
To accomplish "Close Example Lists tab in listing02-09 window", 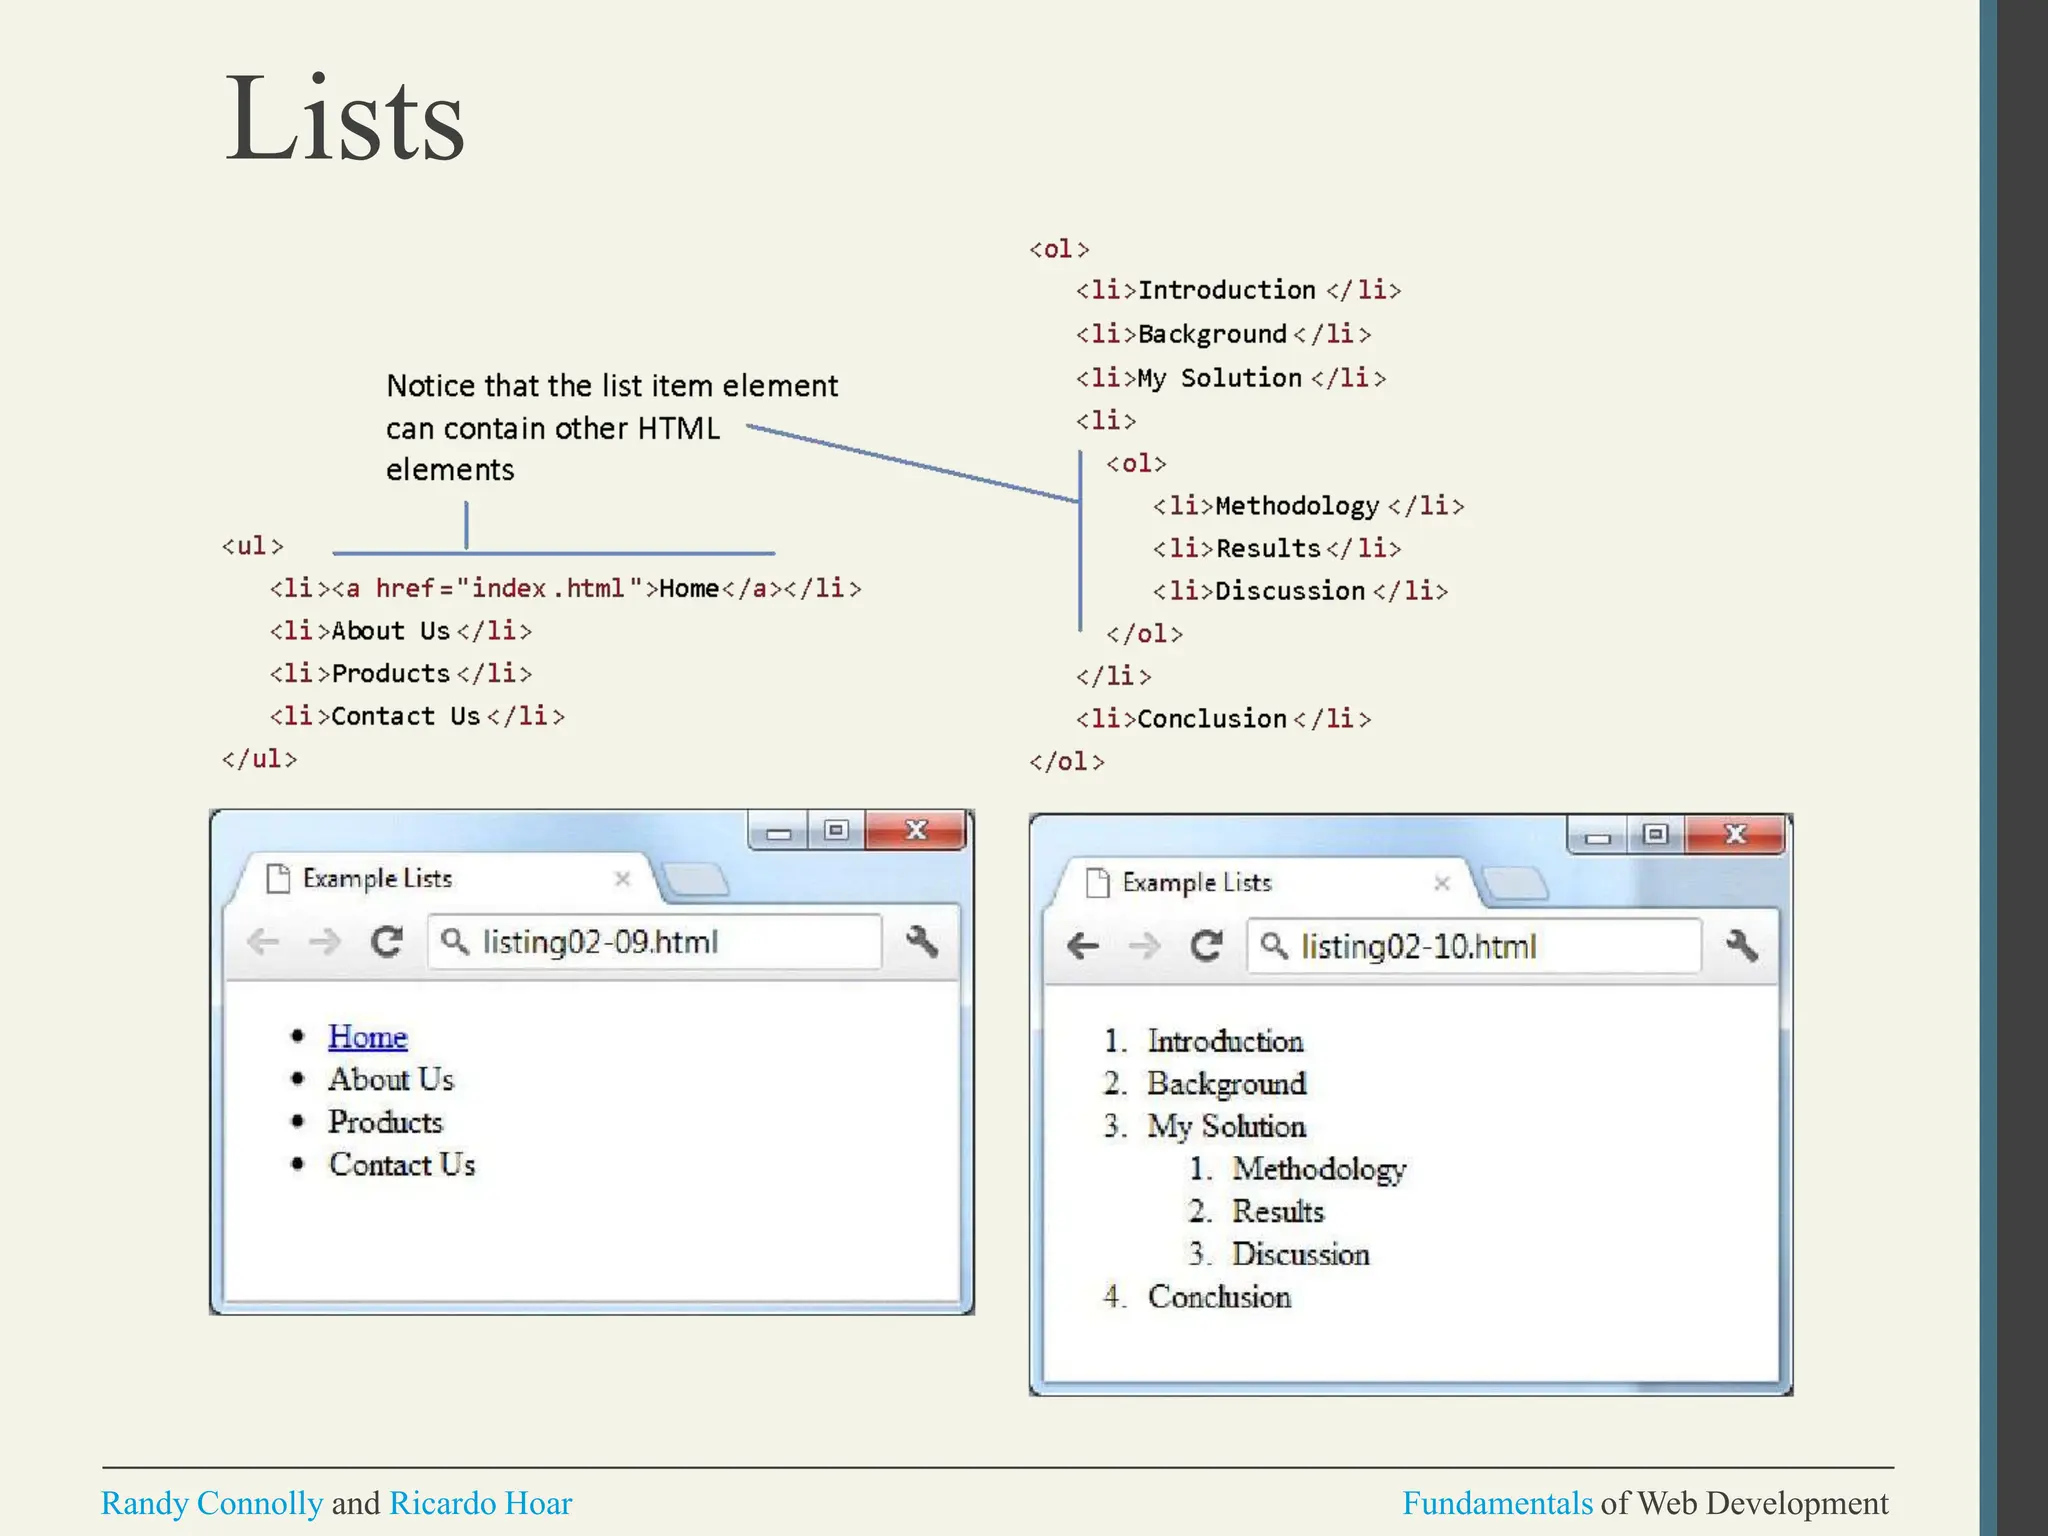I will (x=622, y=879).
